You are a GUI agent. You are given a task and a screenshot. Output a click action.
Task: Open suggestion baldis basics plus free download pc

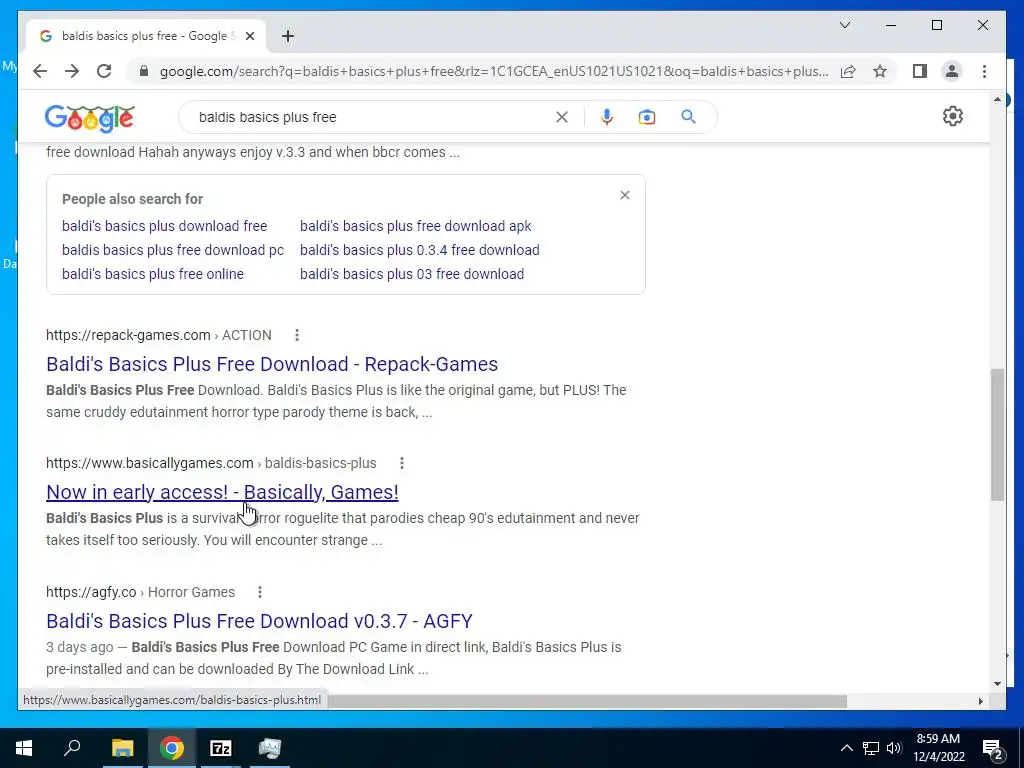click(173, 250)
